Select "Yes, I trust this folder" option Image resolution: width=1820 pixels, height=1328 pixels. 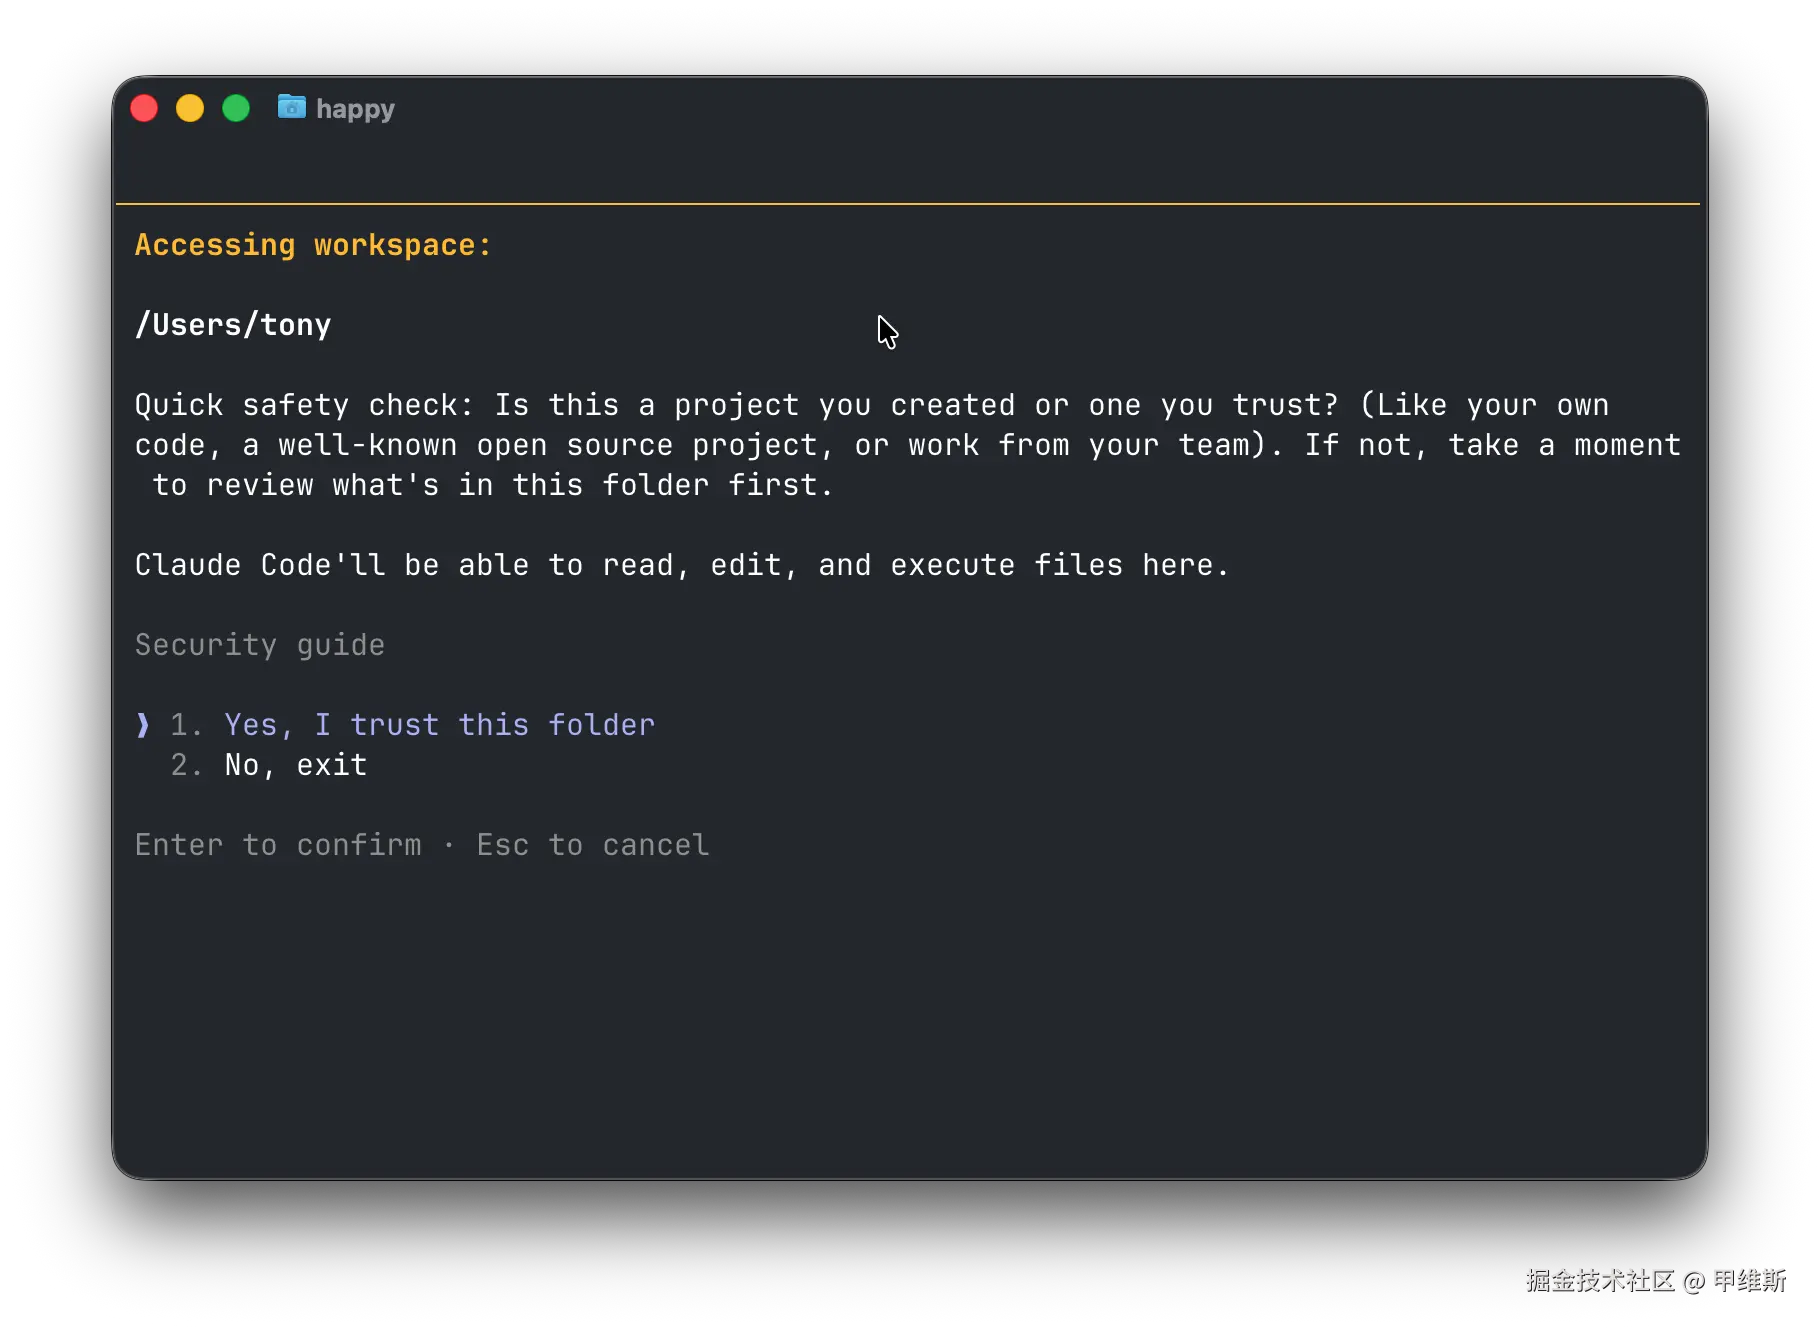[439, 725]
